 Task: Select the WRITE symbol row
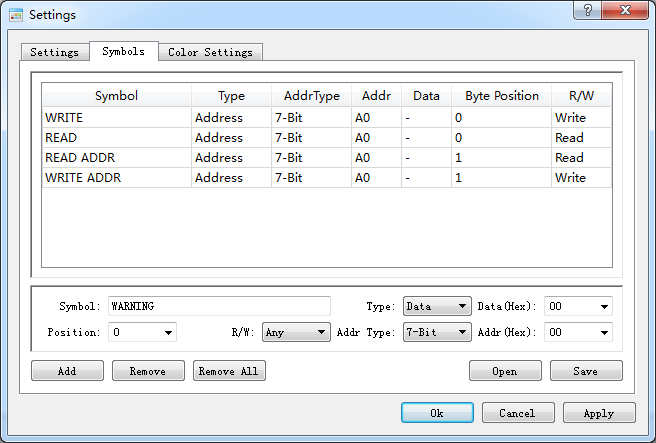point(327,118)
